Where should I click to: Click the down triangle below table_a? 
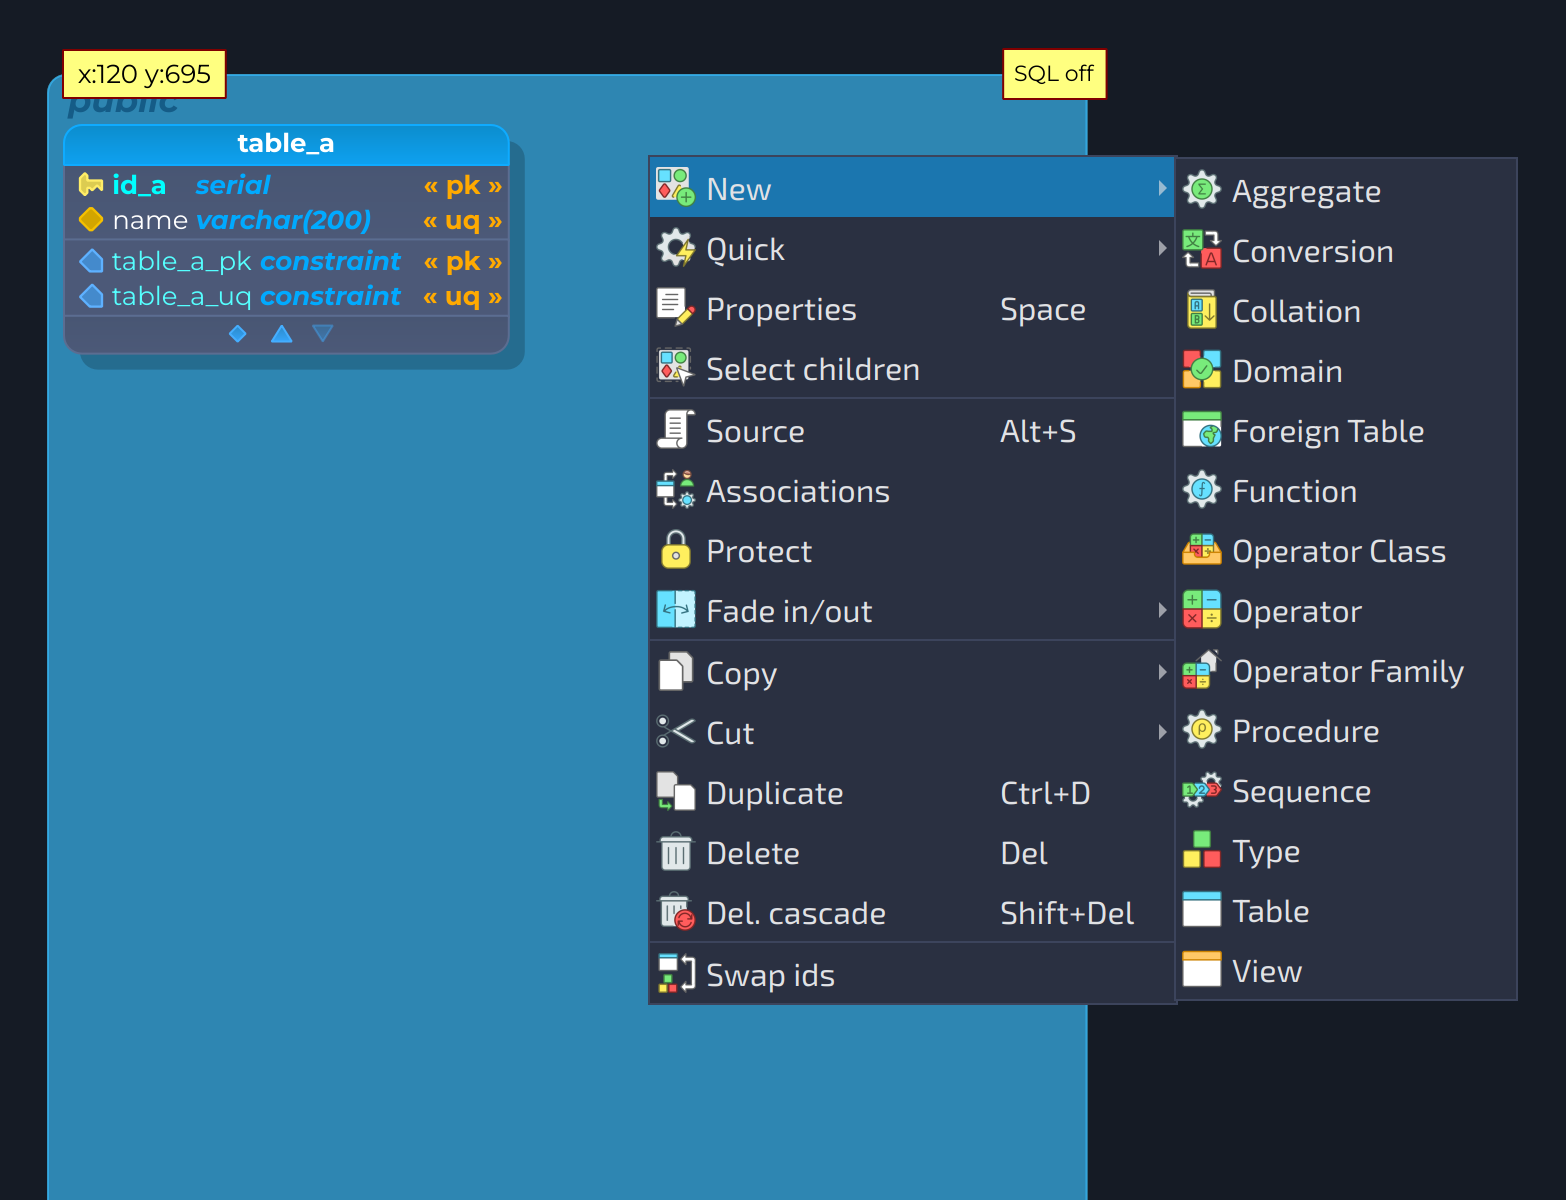coord(322,334)
